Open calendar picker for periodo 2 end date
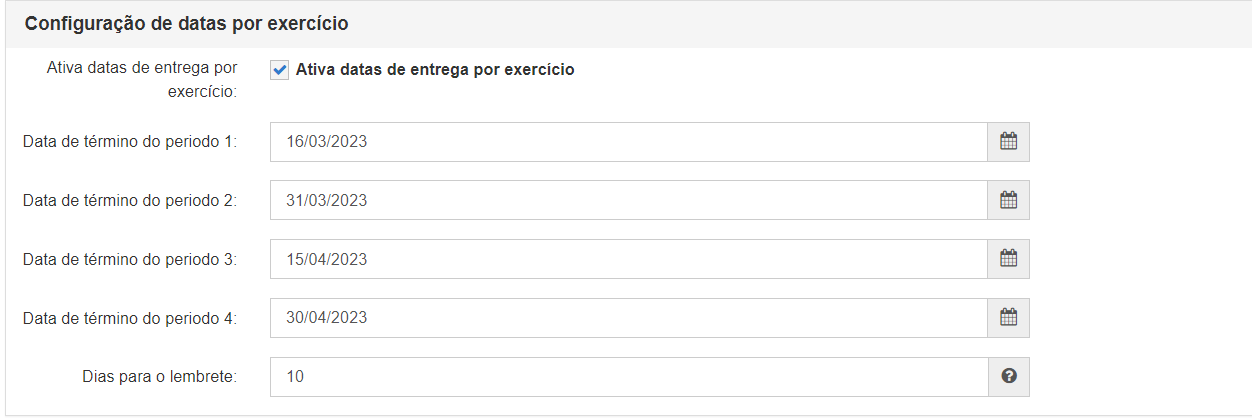 [1009, 200]
